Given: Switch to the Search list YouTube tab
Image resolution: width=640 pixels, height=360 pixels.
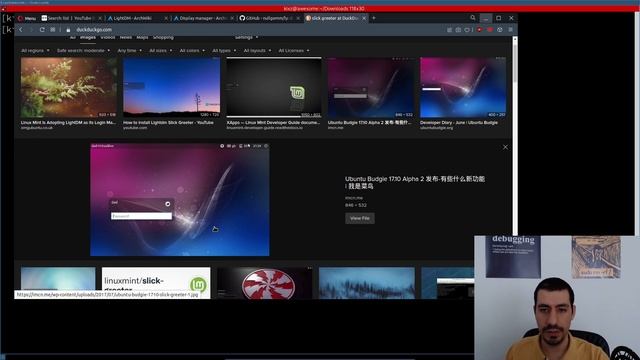Looking at the screenshot, I should [x=71, y=18].
